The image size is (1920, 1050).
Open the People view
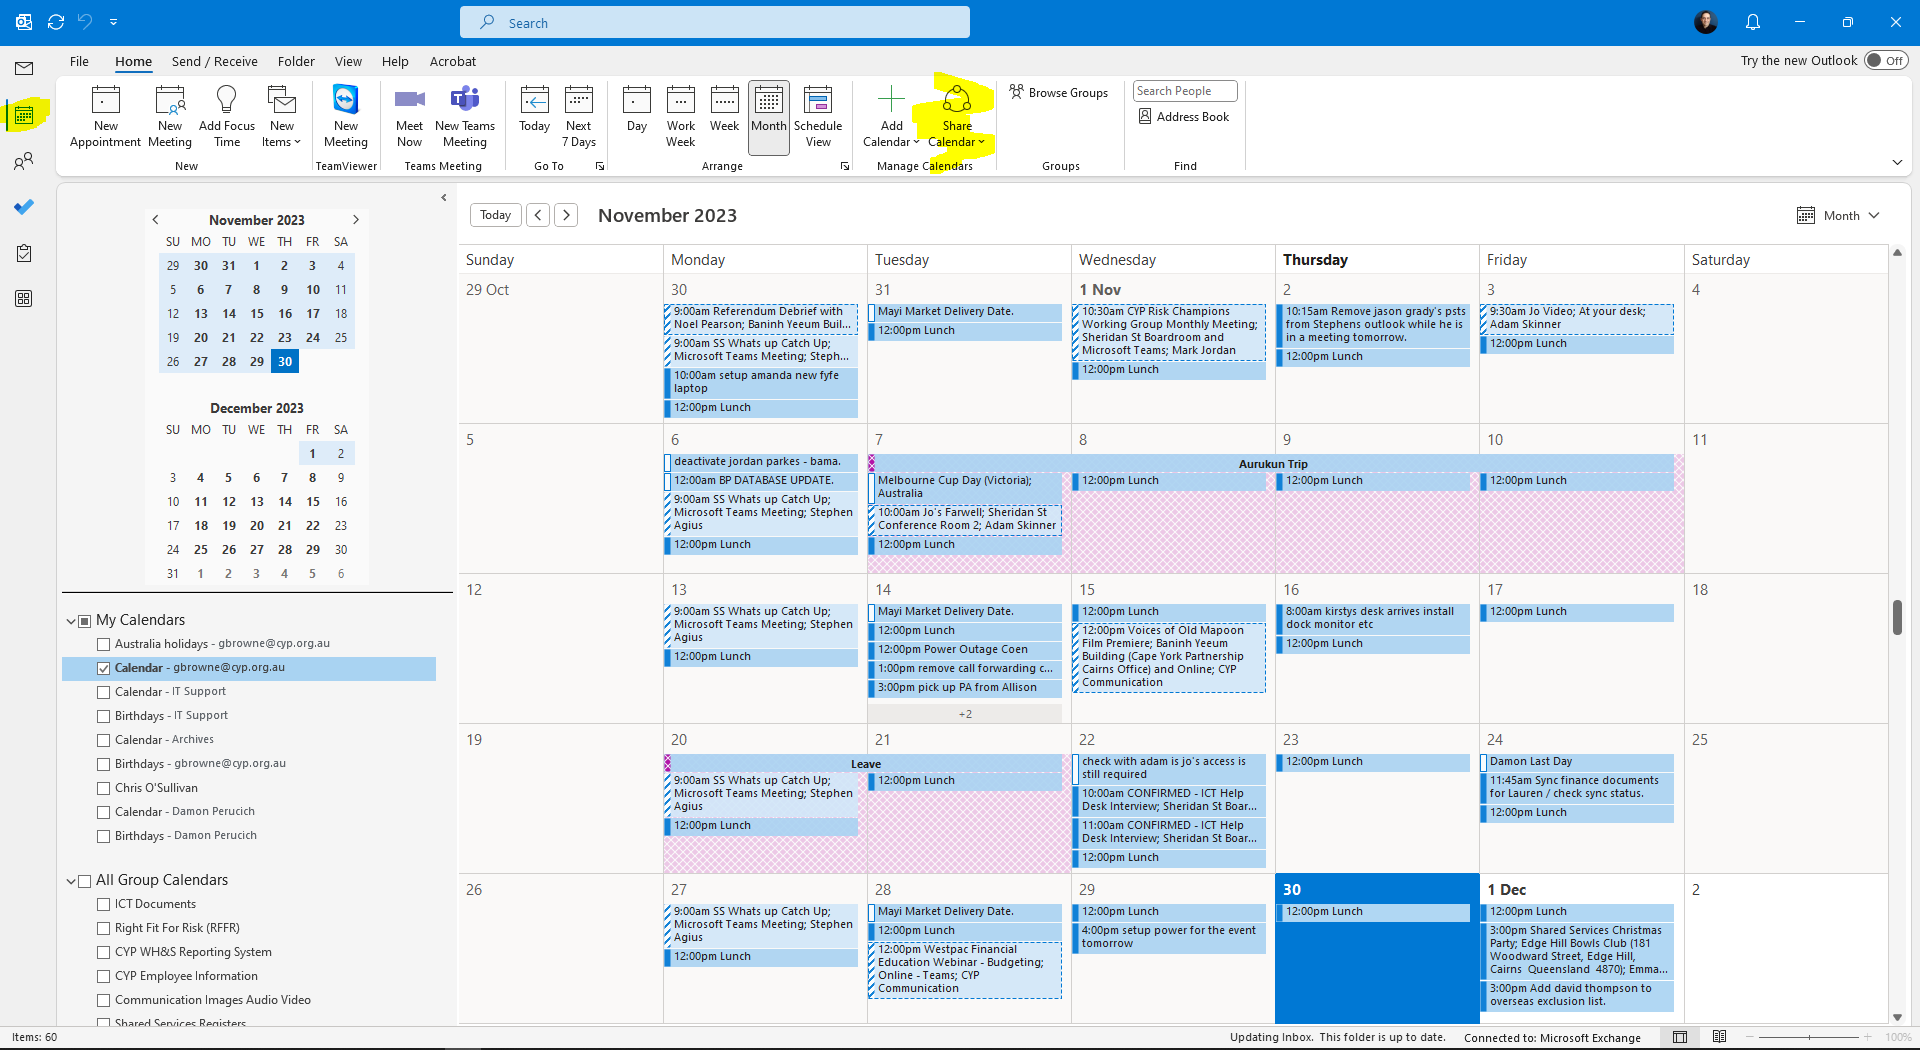pyautogui.click(x=24, y=161)
